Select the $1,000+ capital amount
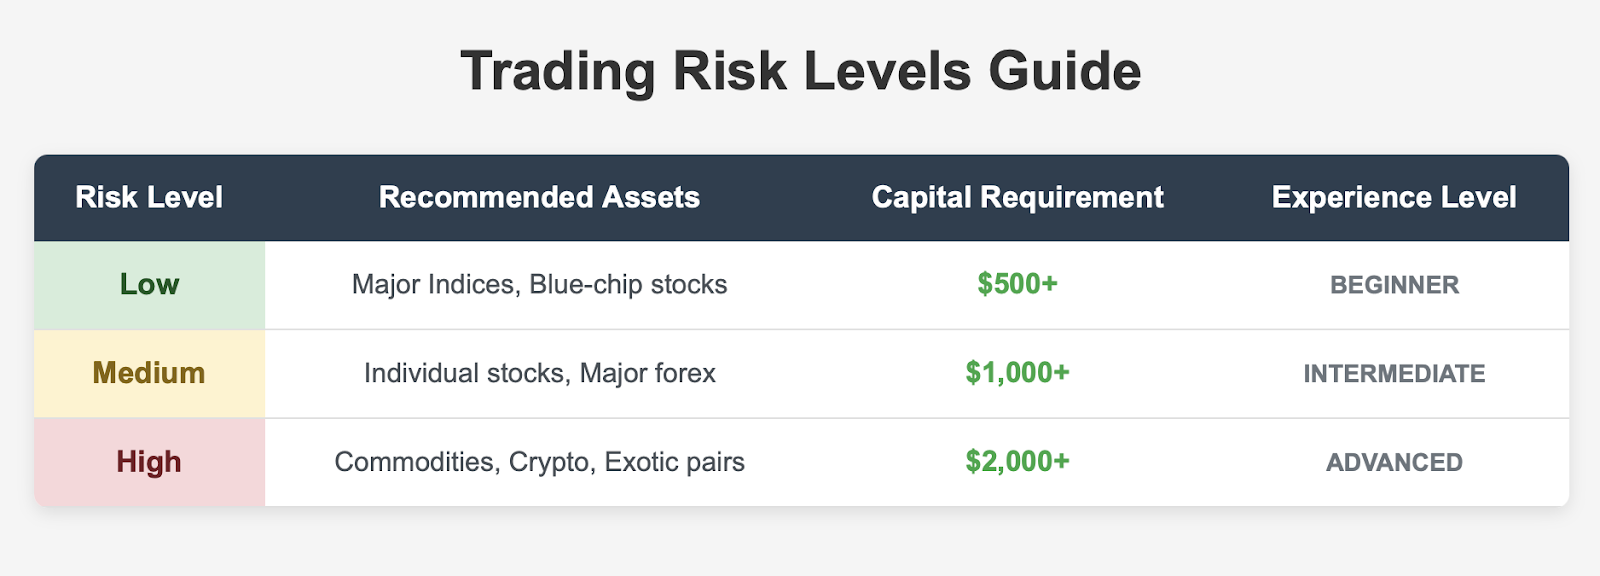This screenshot has width=1600, height=576. pos(1017,373)
